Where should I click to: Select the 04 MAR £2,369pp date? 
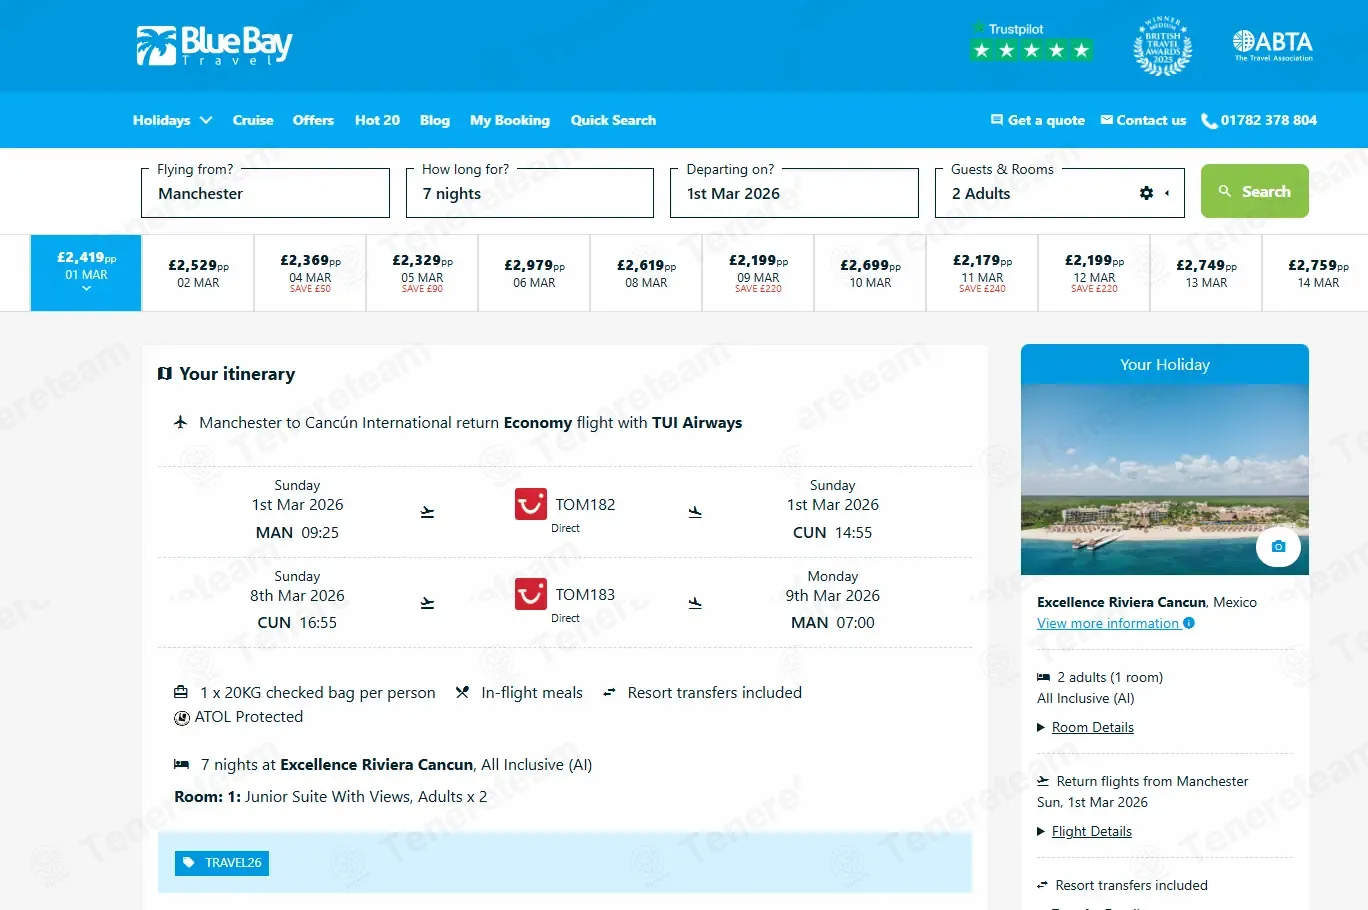(x=310, y=273)
